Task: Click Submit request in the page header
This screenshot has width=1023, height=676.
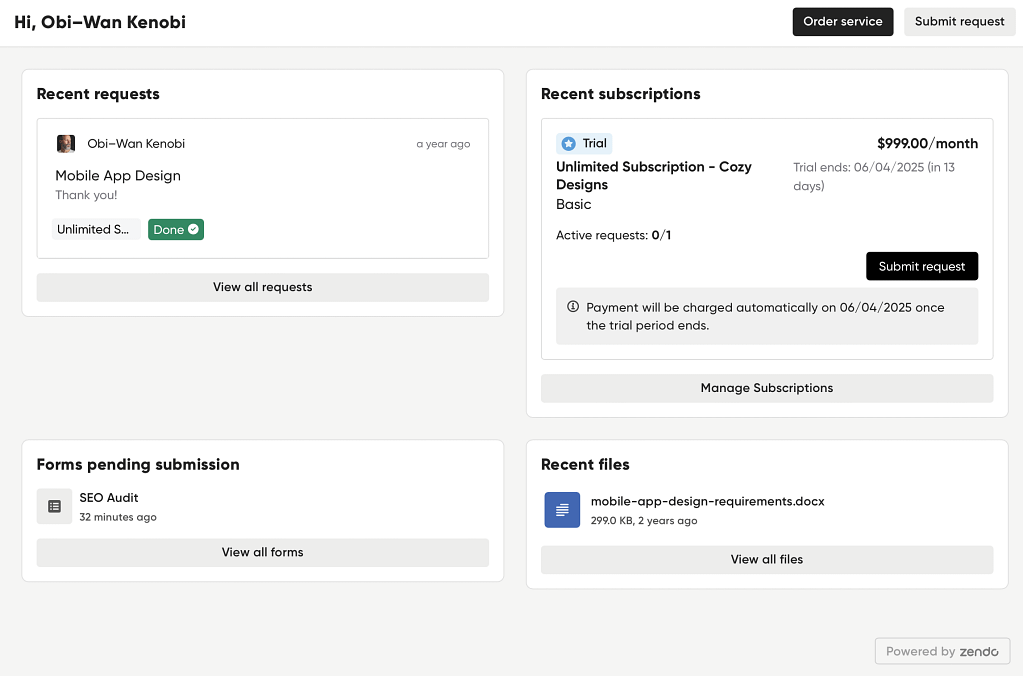Action: [959, 22]
